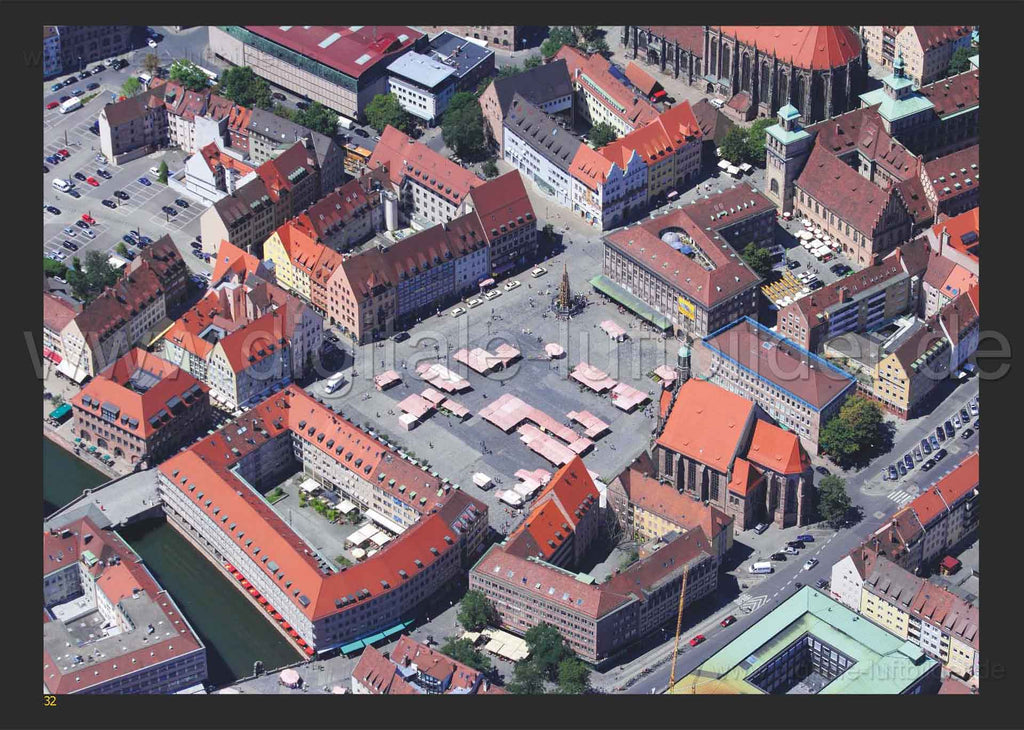The width and height of the screenshot is (1024, 730).
Task: Select the yellow construction crane
Action: click(x=678, y=628)
